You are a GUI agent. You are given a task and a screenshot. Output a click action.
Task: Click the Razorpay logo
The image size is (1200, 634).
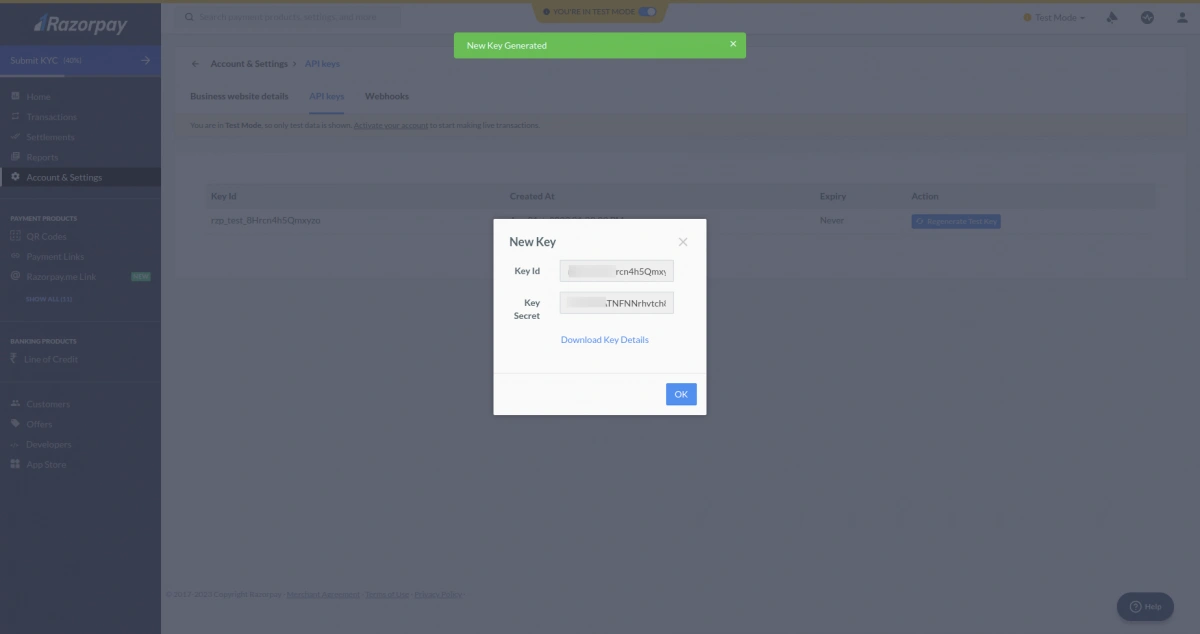coord(80,24)
